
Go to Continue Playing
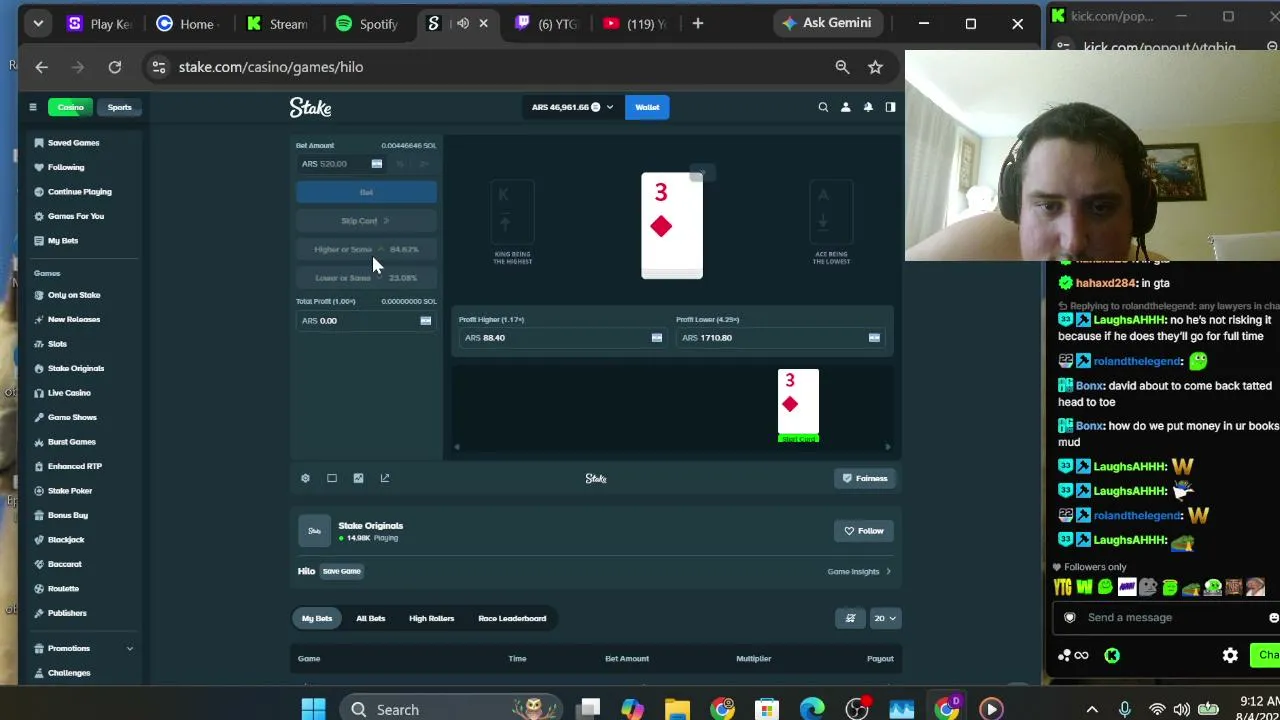(79, 192)
